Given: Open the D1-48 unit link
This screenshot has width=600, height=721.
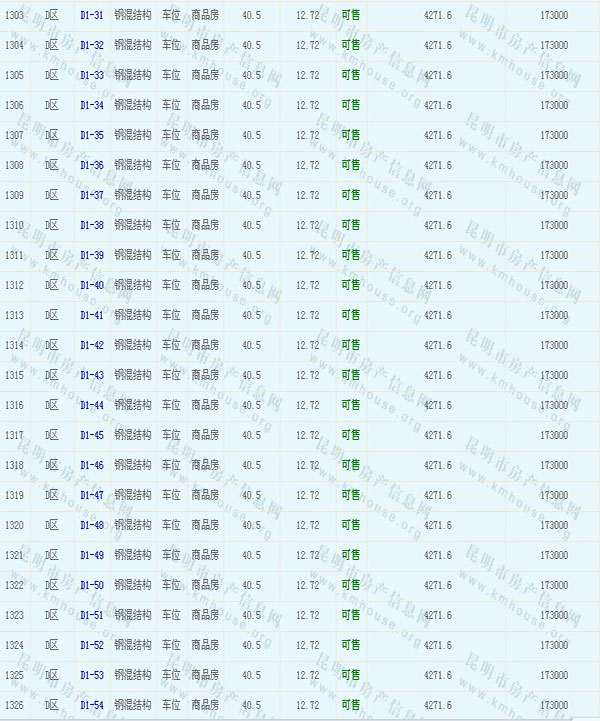Looking at the screenshot, I should pos(92,525).
